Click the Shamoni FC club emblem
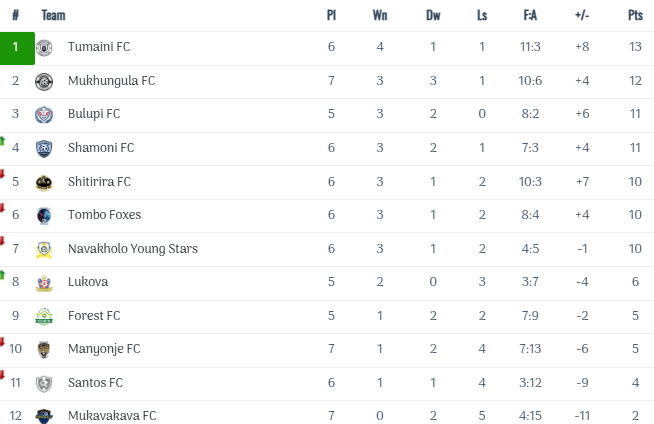654x424 pixels. tap(44, 148)
